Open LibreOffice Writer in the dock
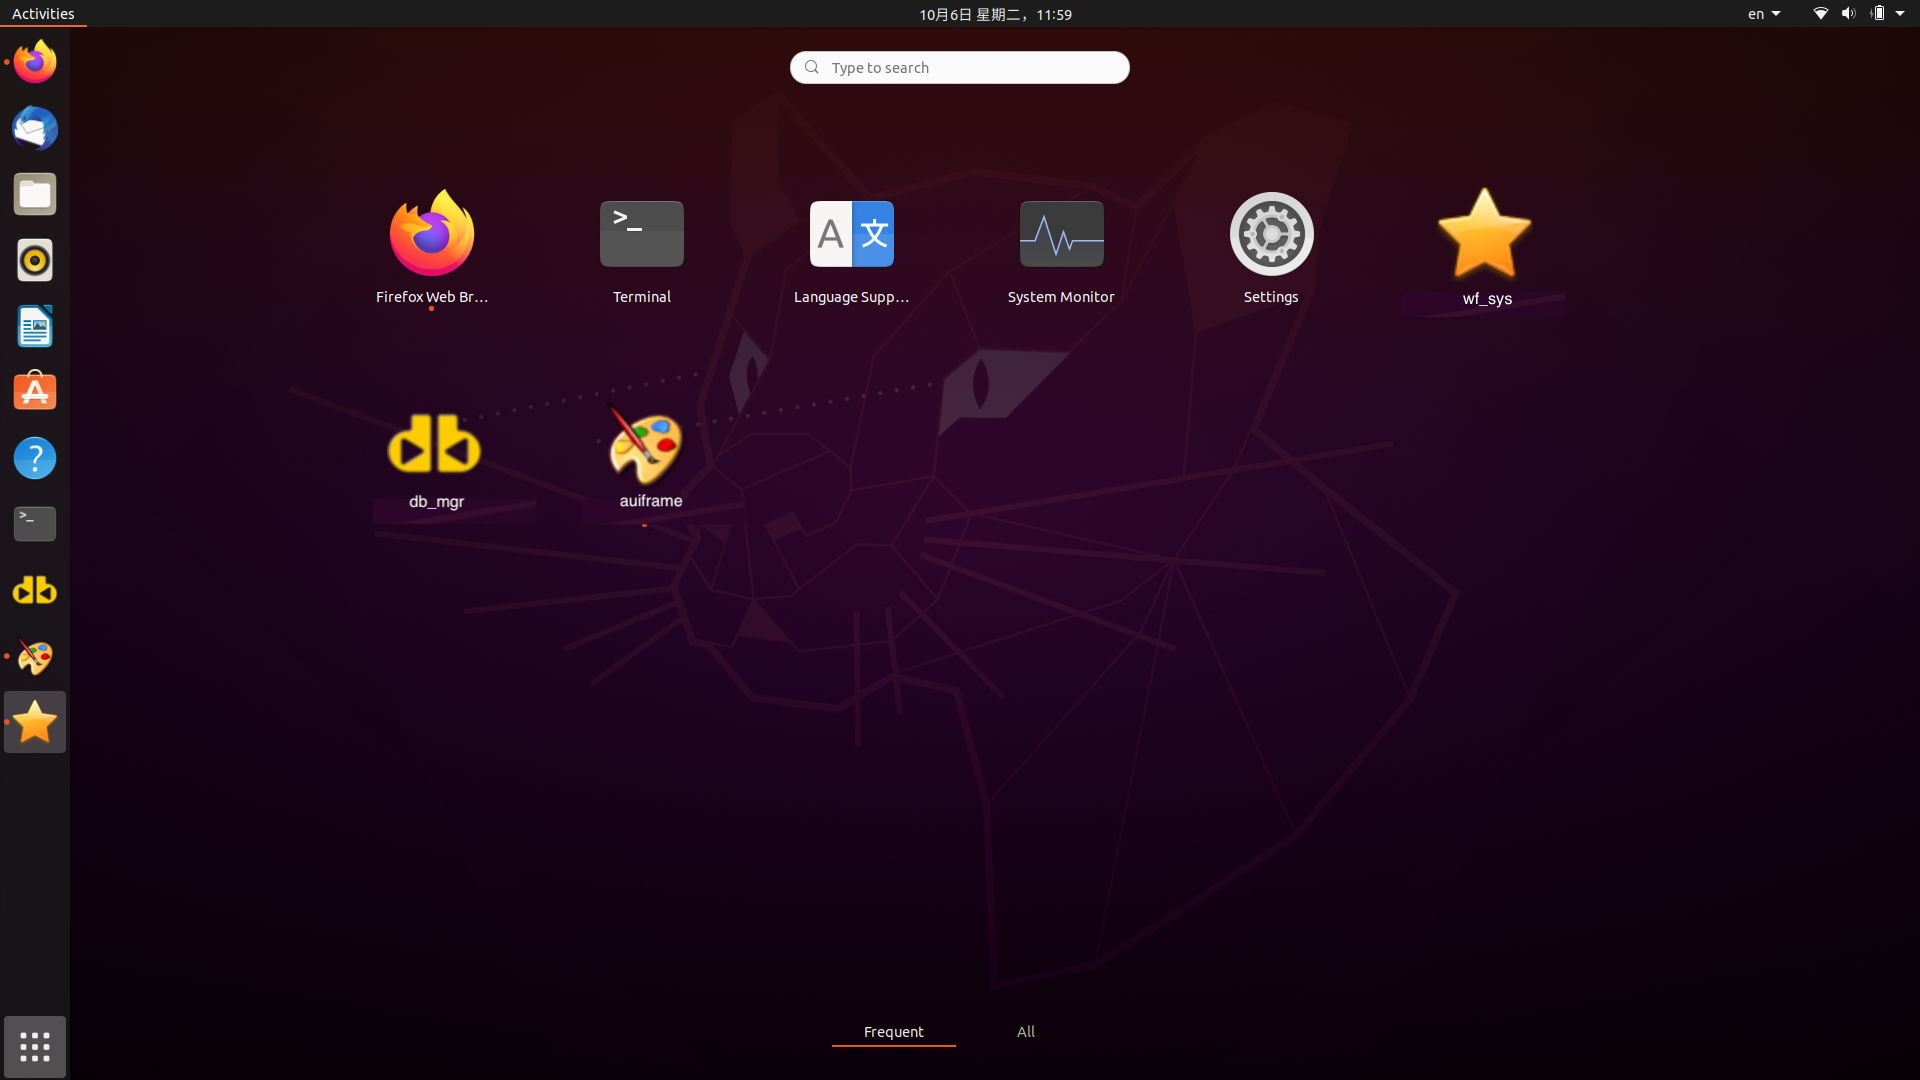This screenshot has width=1920, height=1080. click(35, 326)
